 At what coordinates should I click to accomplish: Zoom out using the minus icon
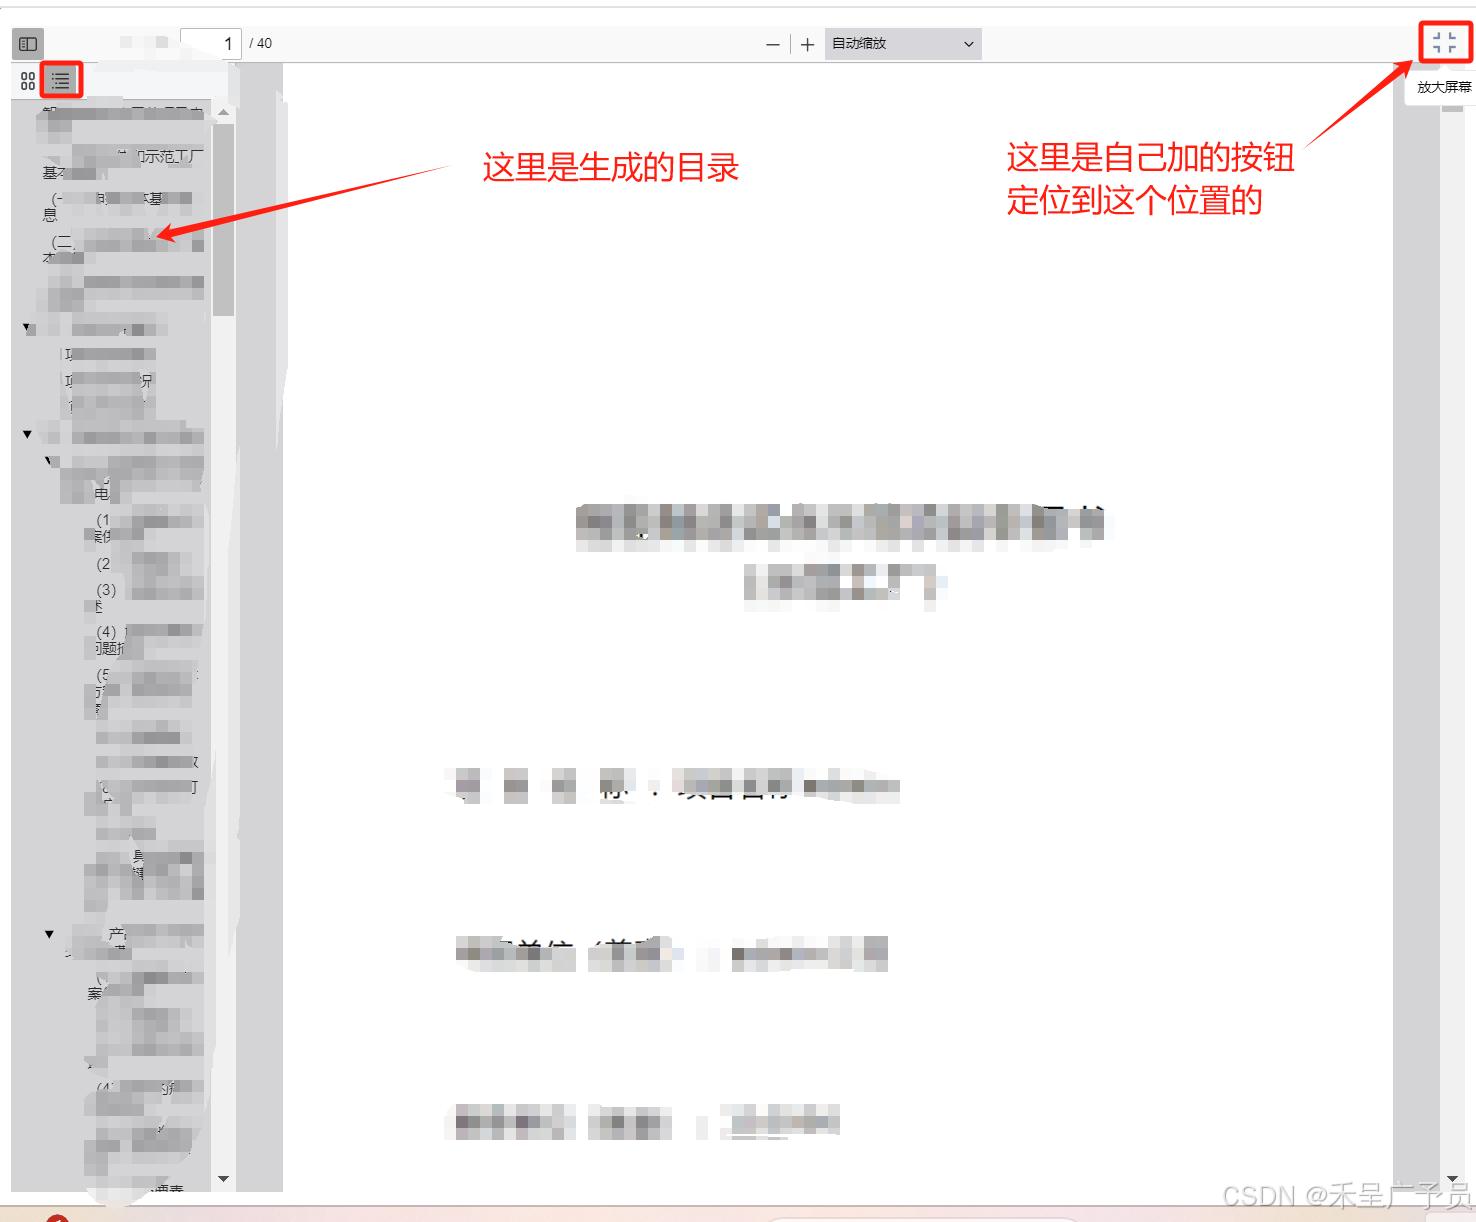(773, 44)
